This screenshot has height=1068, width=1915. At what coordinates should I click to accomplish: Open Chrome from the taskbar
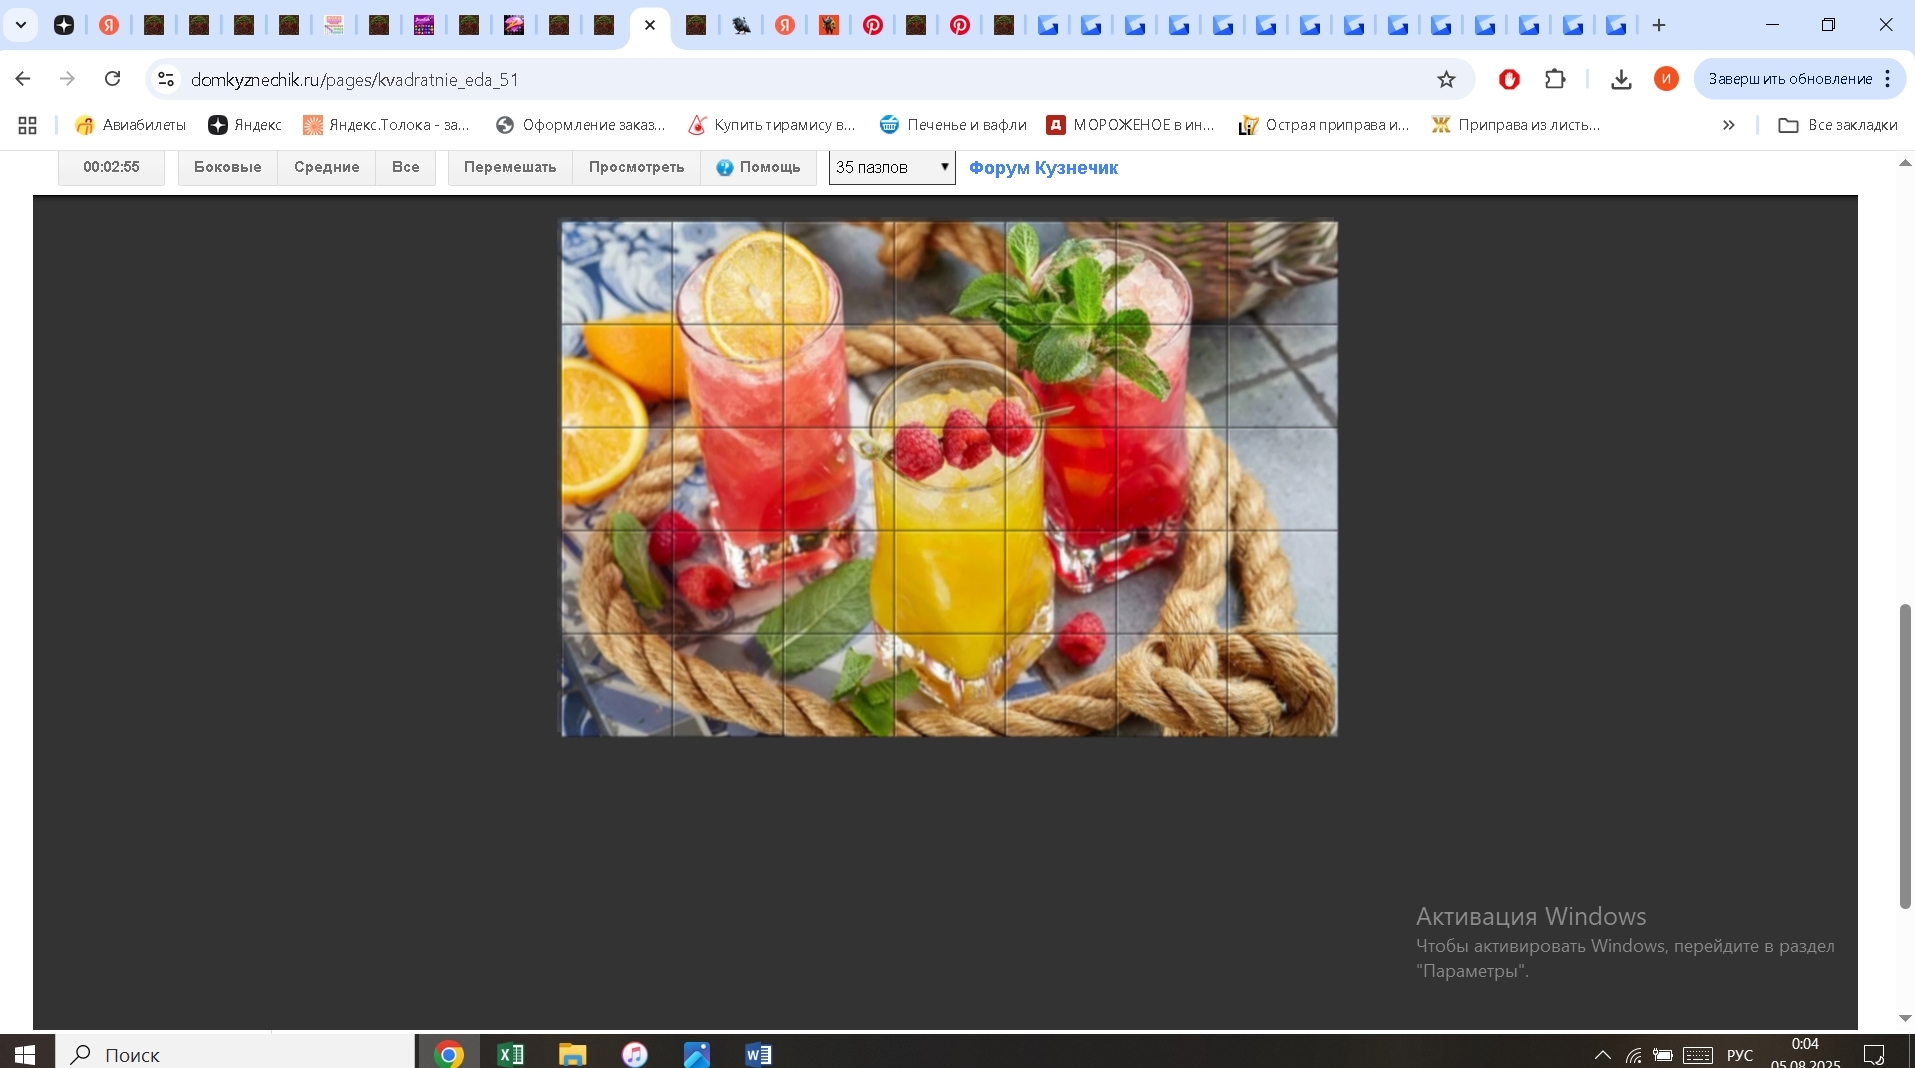(x=449, y=1054)
